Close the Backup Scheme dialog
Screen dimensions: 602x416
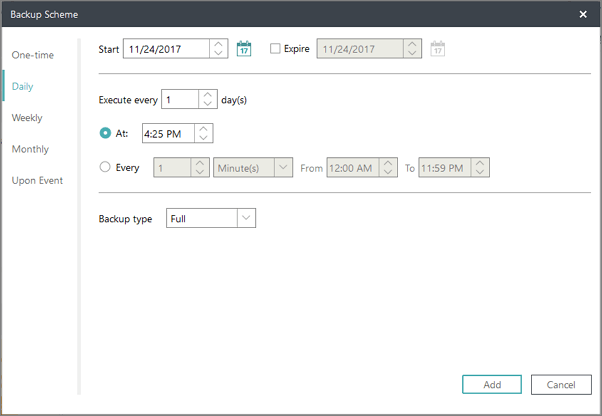coord(583,14)
